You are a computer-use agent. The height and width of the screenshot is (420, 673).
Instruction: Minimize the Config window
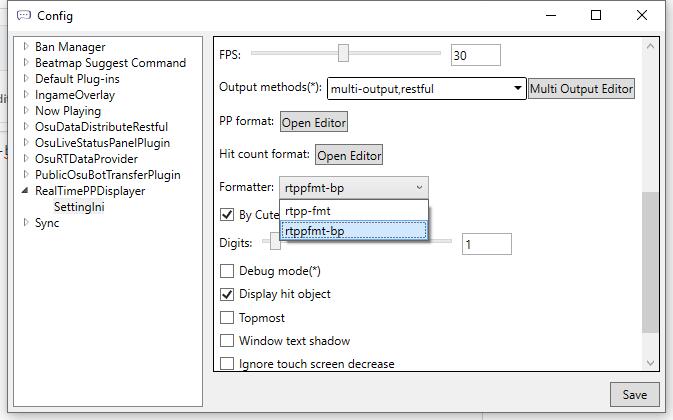551,15
